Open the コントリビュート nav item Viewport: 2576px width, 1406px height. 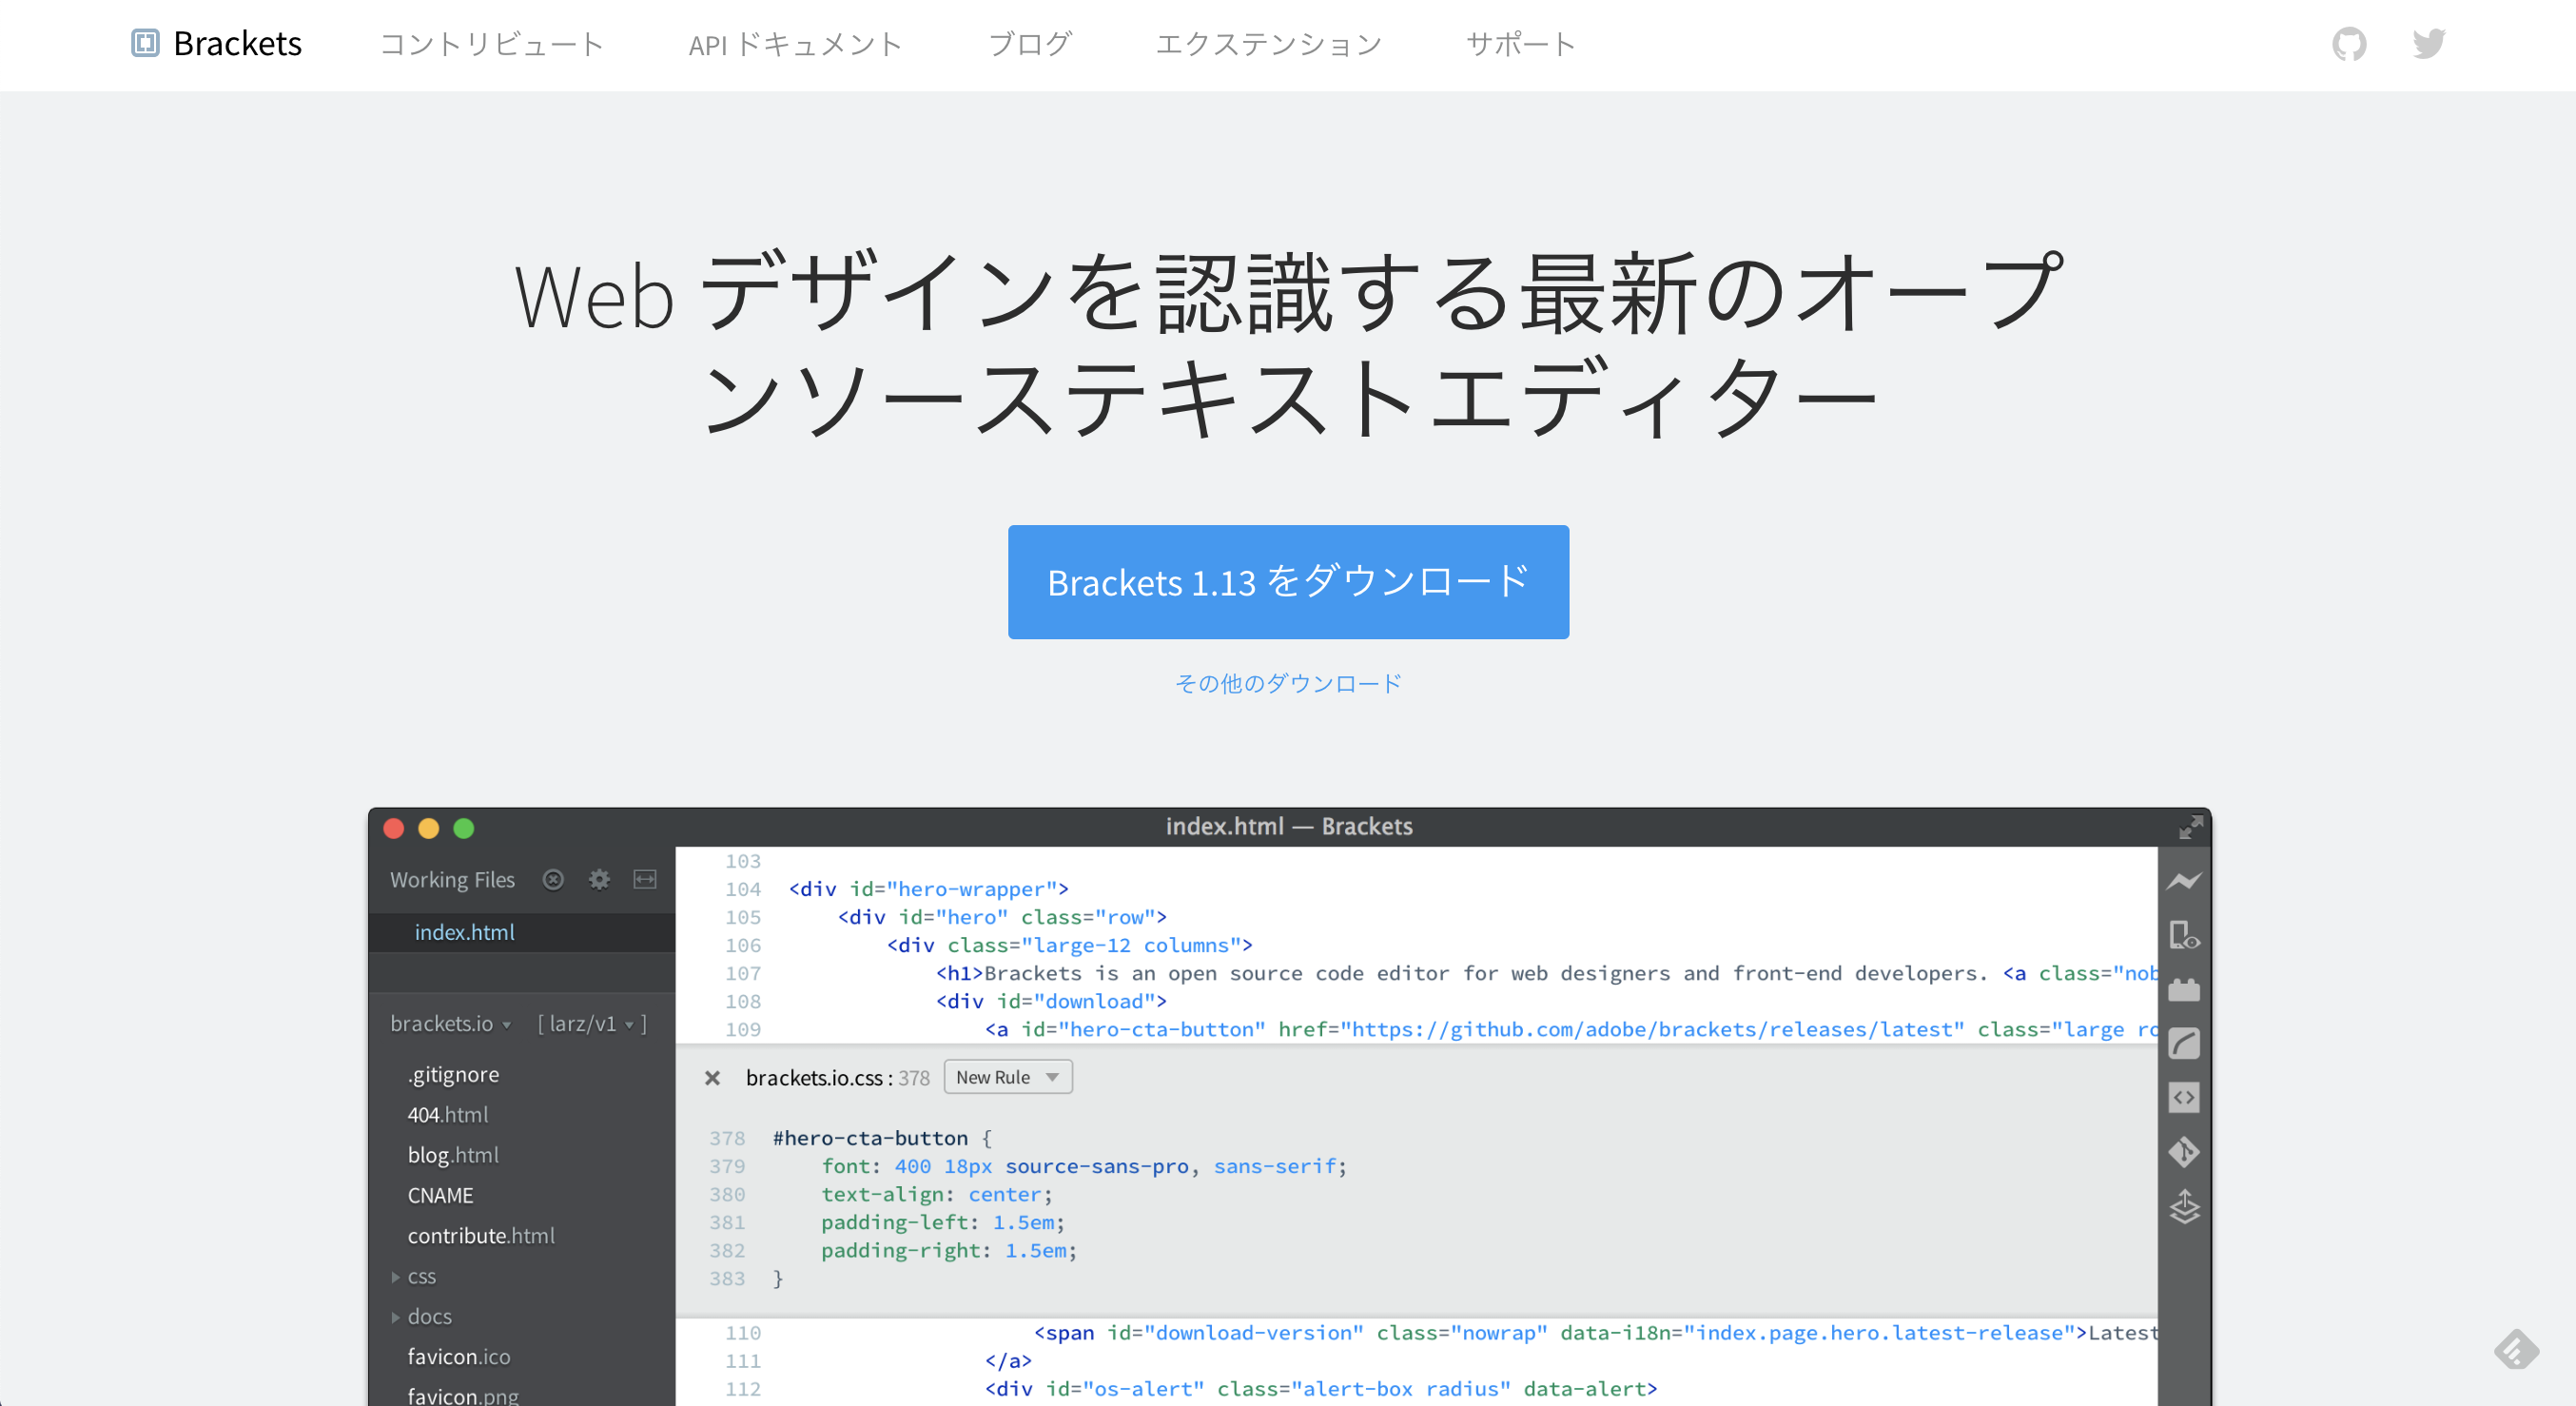(x=492, y=44)
